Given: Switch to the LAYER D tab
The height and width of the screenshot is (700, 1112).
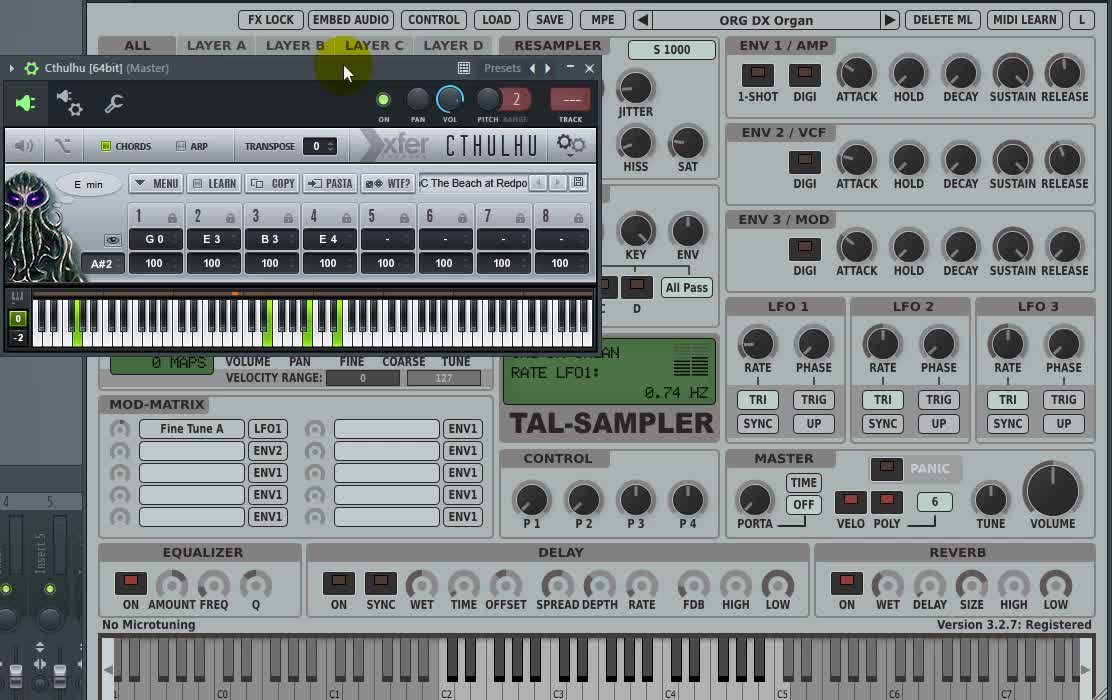Looking at the screenshot, I should point(453,45).
